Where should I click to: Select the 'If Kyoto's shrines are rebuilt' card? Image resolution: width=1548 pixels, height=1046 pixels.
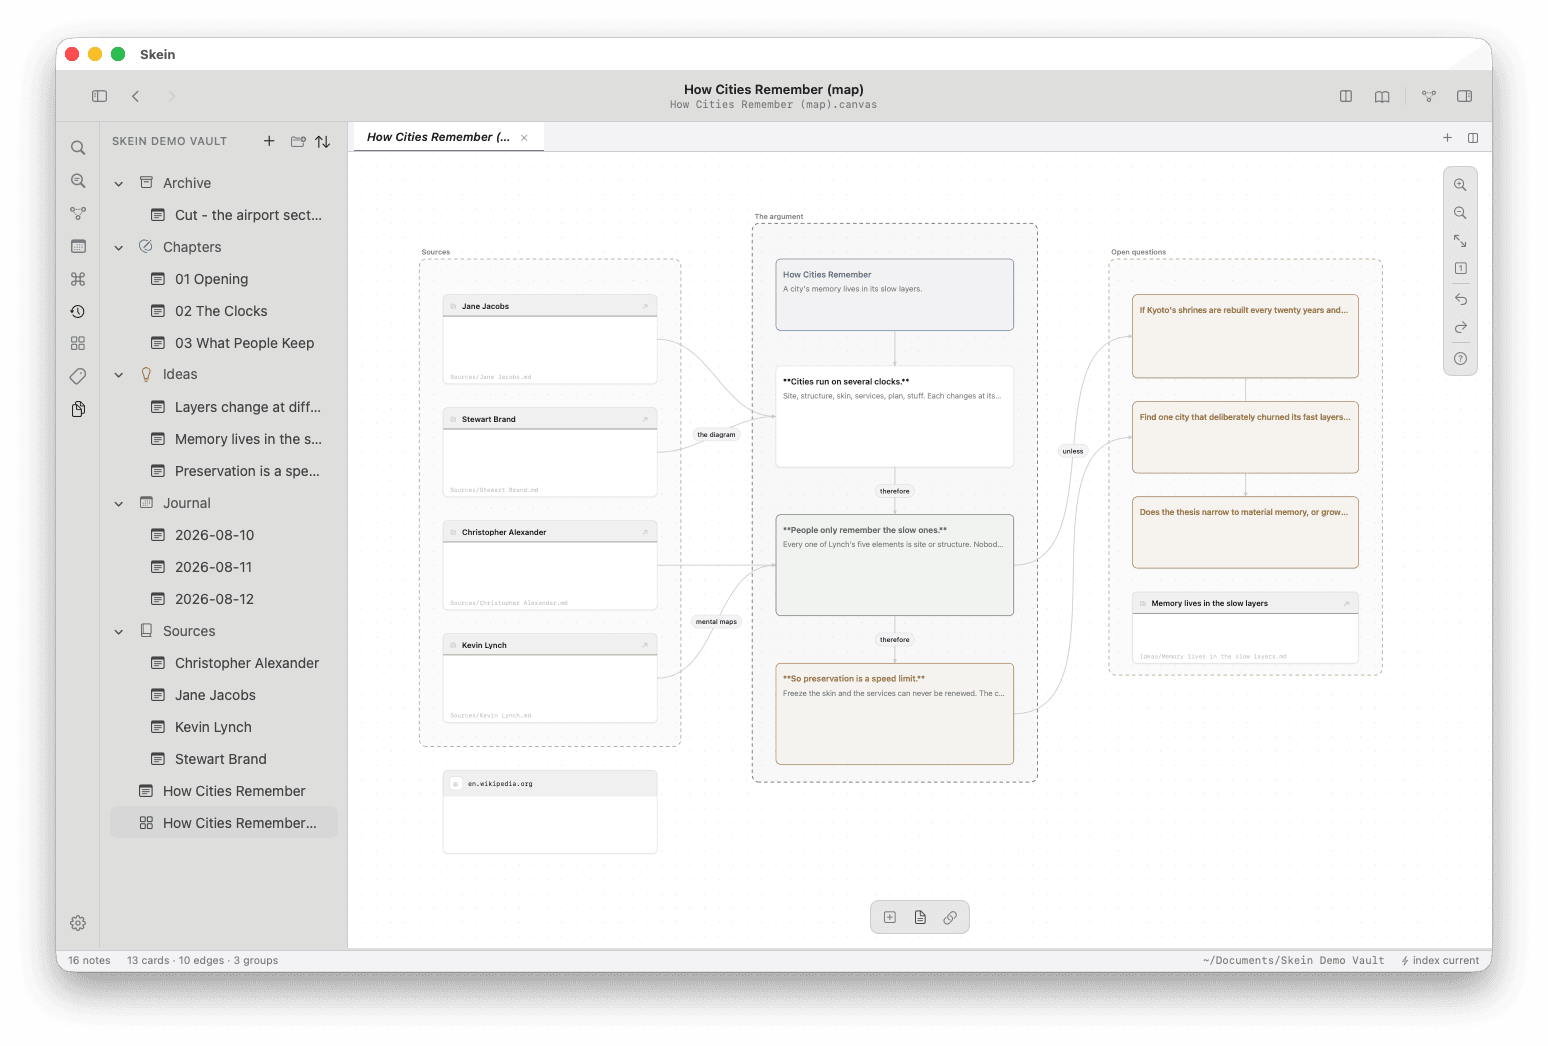[x=1245, y=336]
